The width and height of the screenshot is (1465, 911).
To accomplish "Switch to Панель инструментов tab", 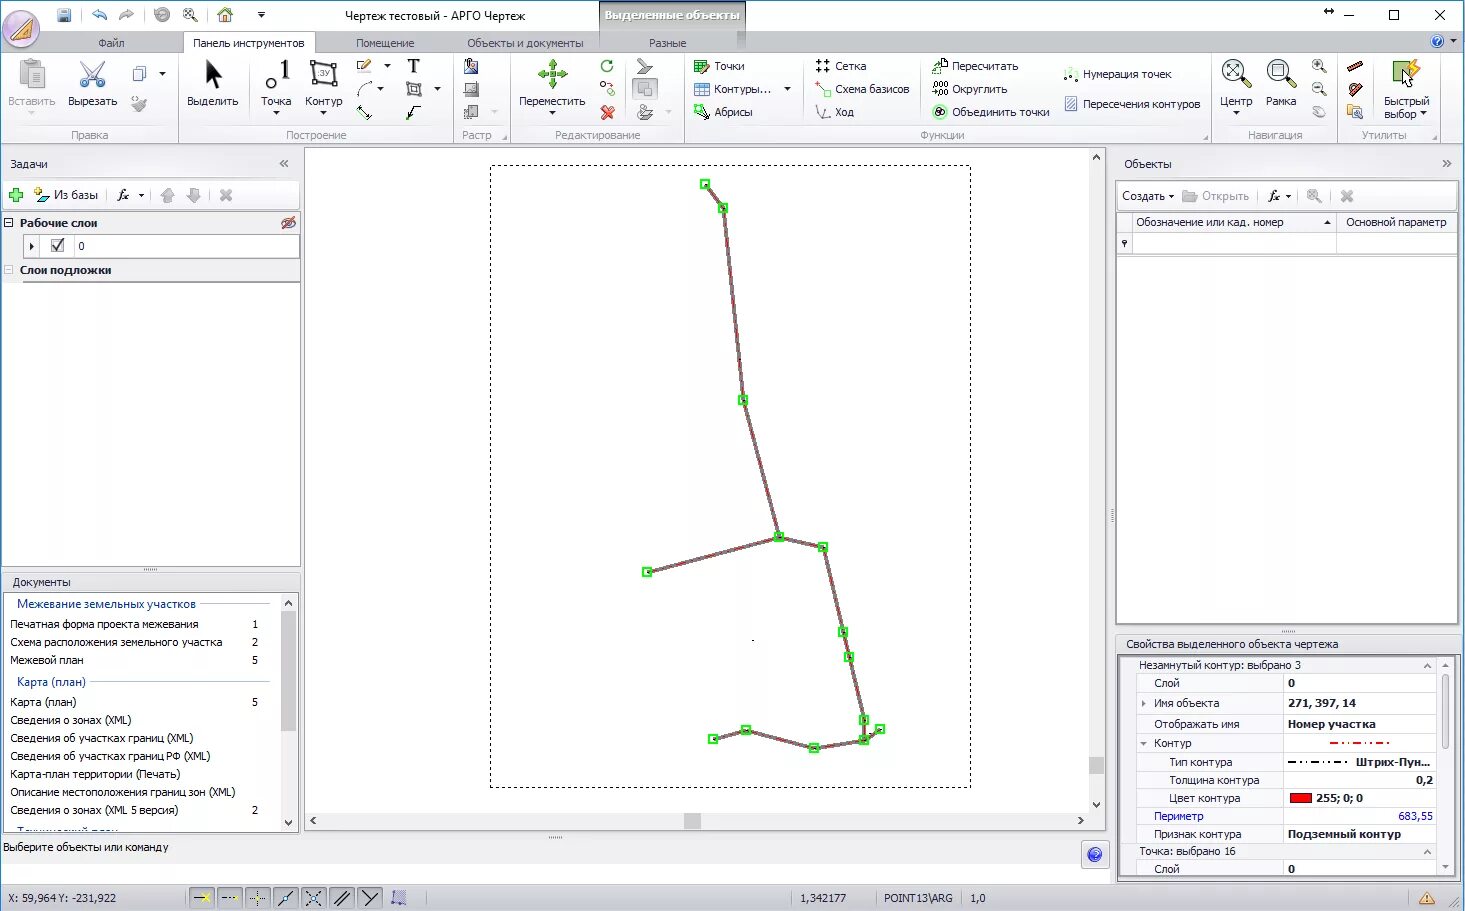I will (x=248, y=43).
